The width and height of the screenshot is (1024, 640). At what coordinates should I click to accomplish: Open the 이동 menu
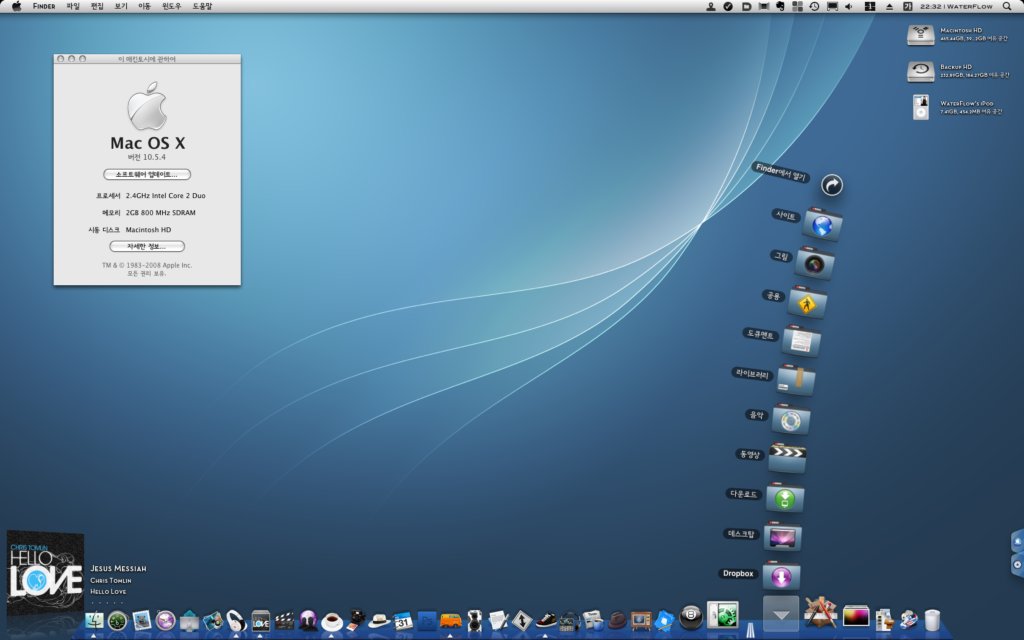pos(144,7)
